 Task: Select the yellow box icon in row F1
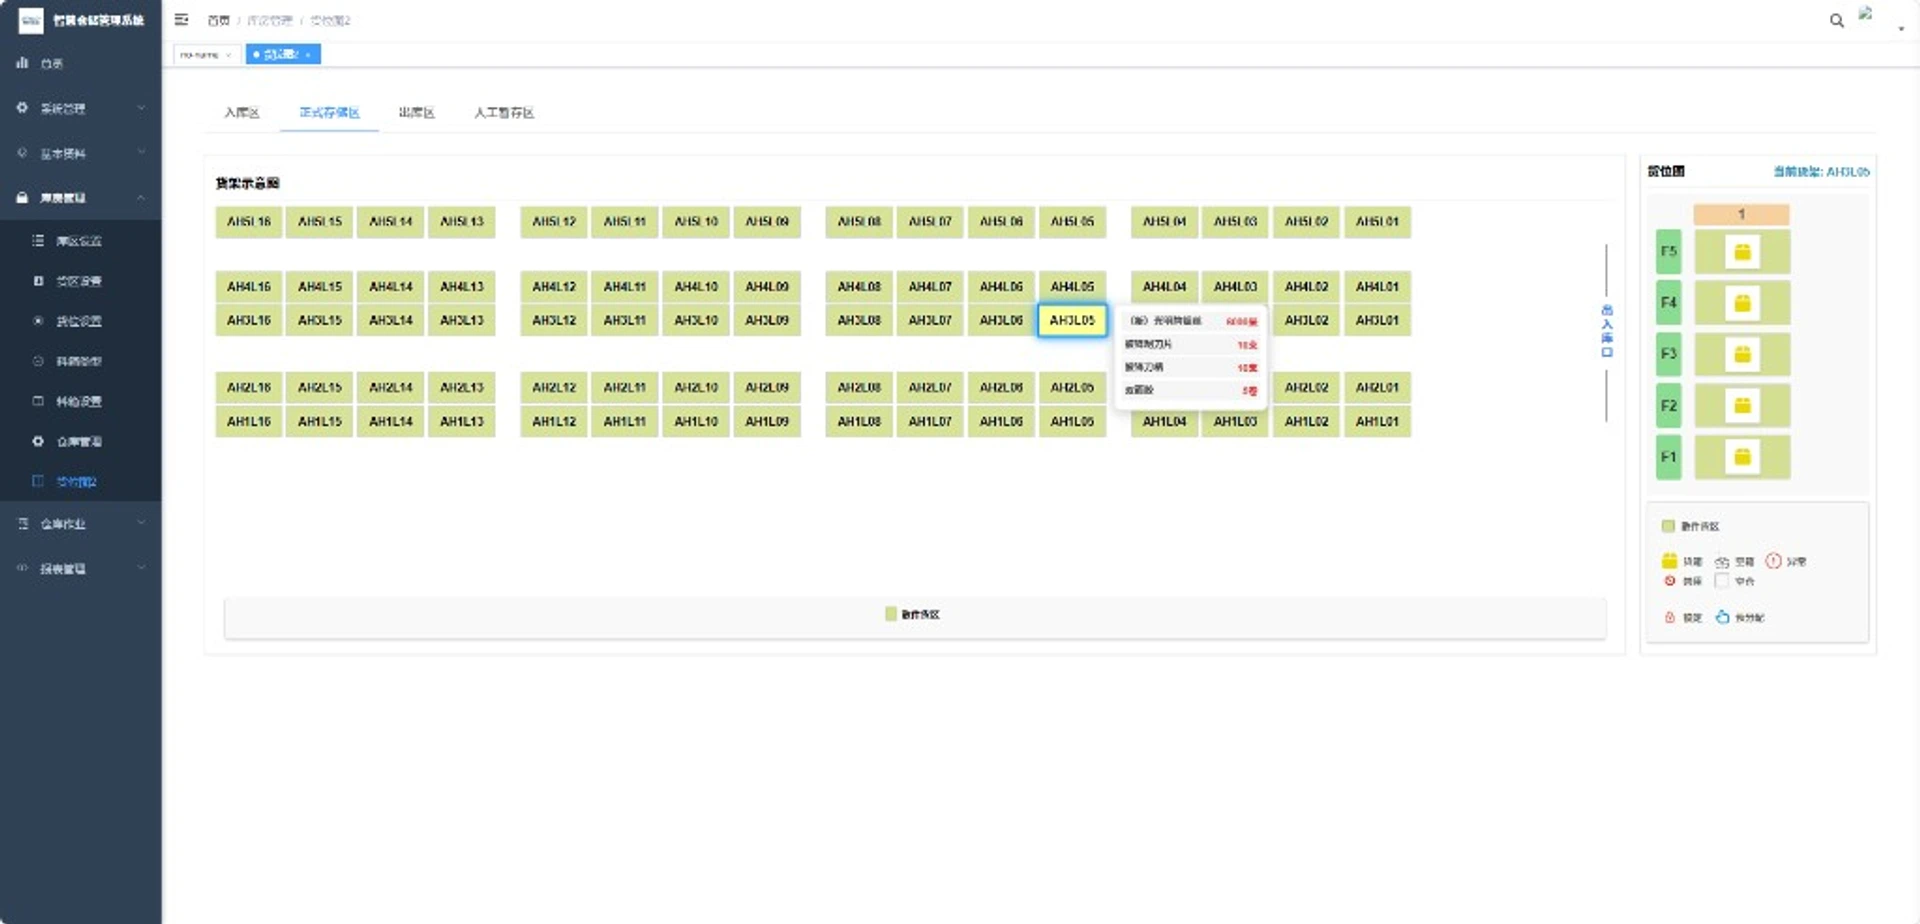pyautogui.click(x=1742, y=457)
